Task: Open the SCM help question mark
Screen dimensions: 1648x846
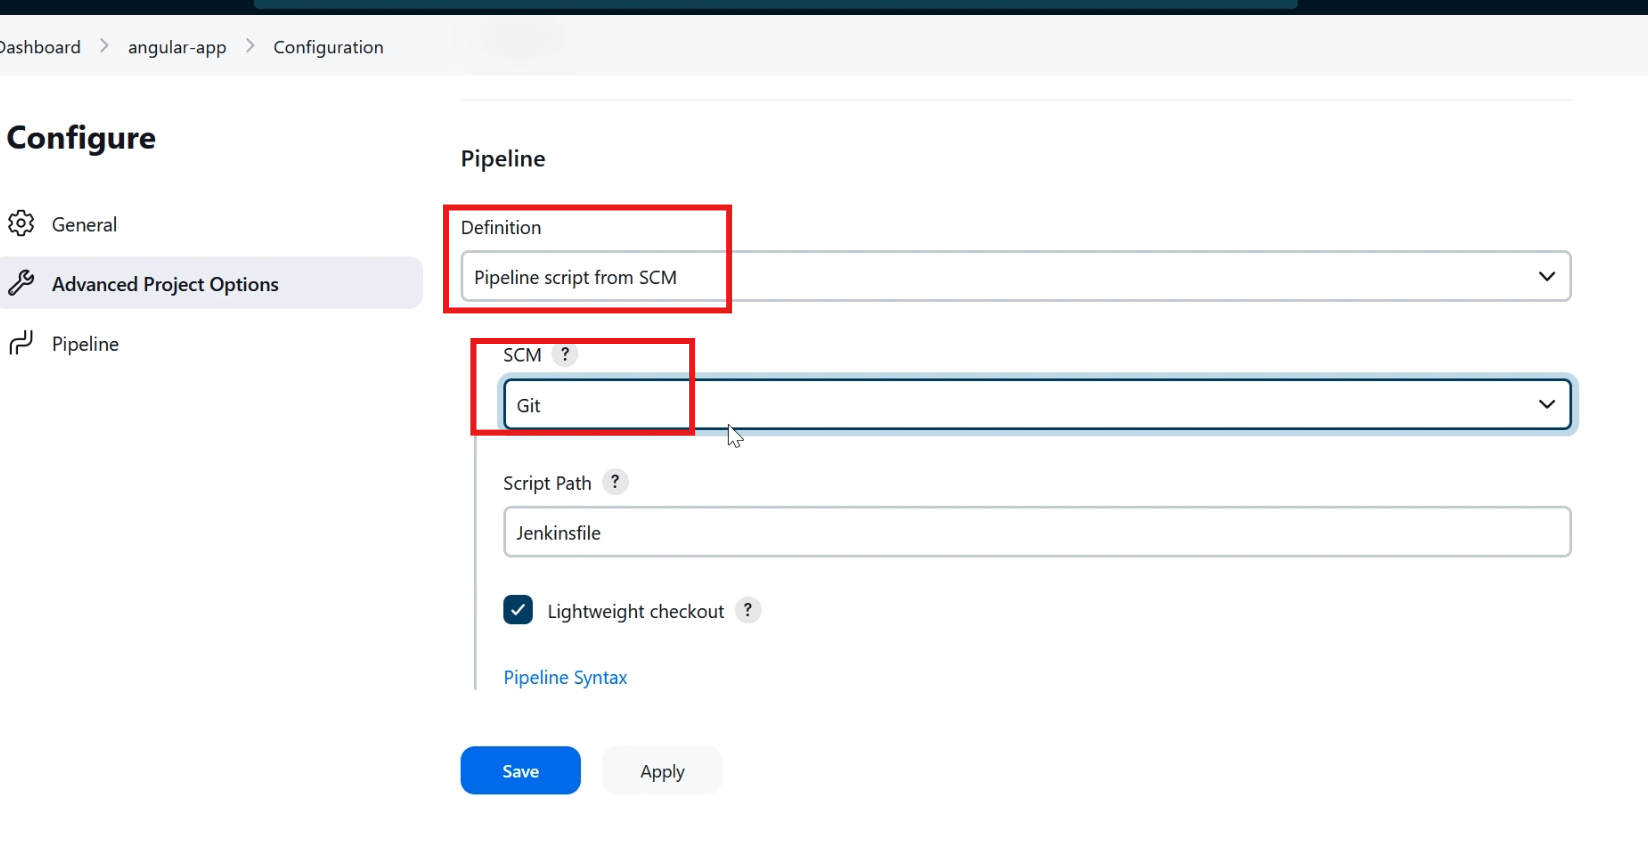Action: coord(565,354)
